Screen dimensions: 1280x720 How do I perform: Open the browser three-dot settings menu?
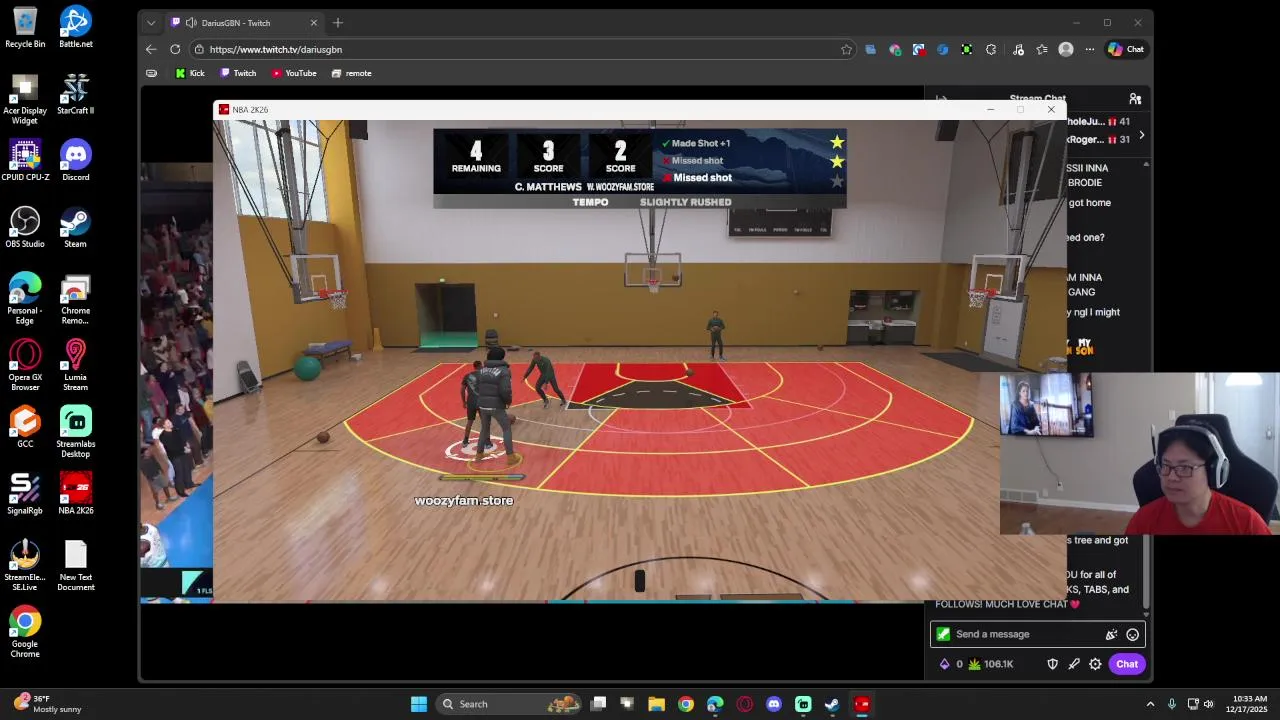click(1090, 49)
